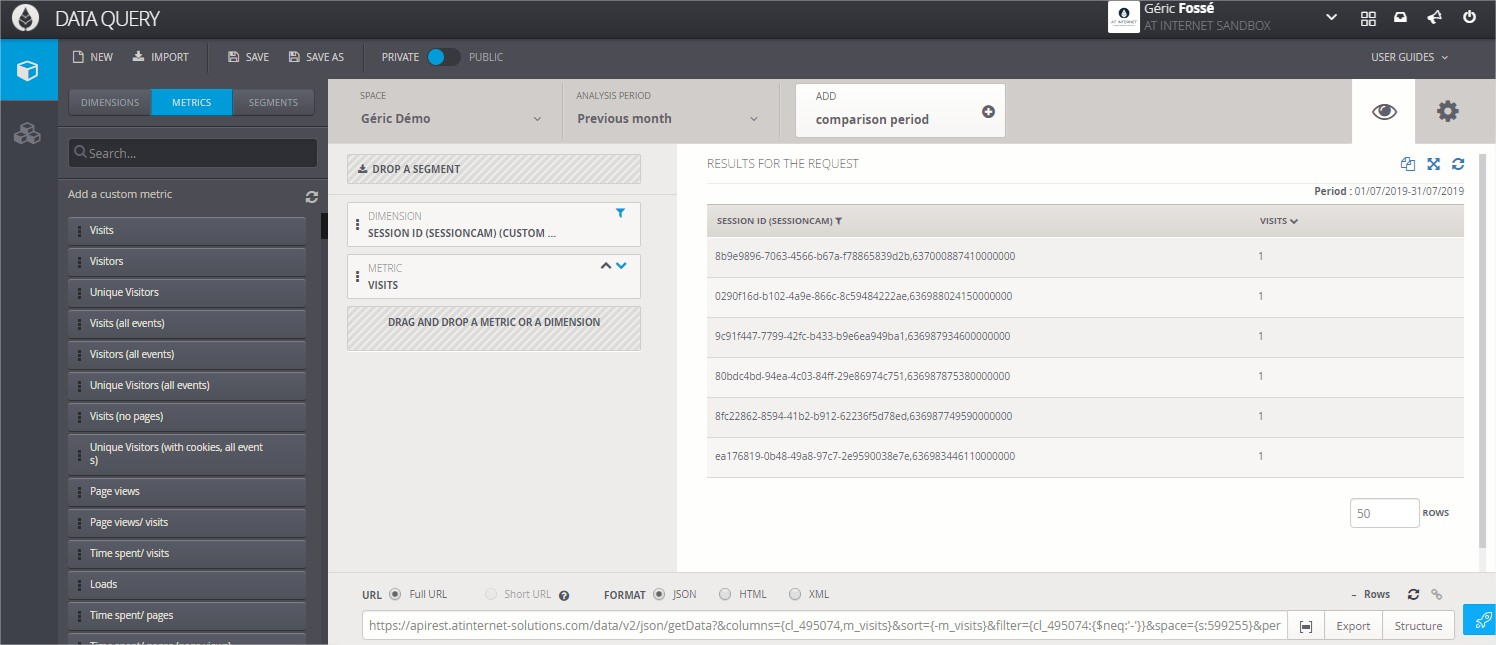Click the eye preview icon
The height and width of the screenshot is (645, 1496).
click(1384, 111)
